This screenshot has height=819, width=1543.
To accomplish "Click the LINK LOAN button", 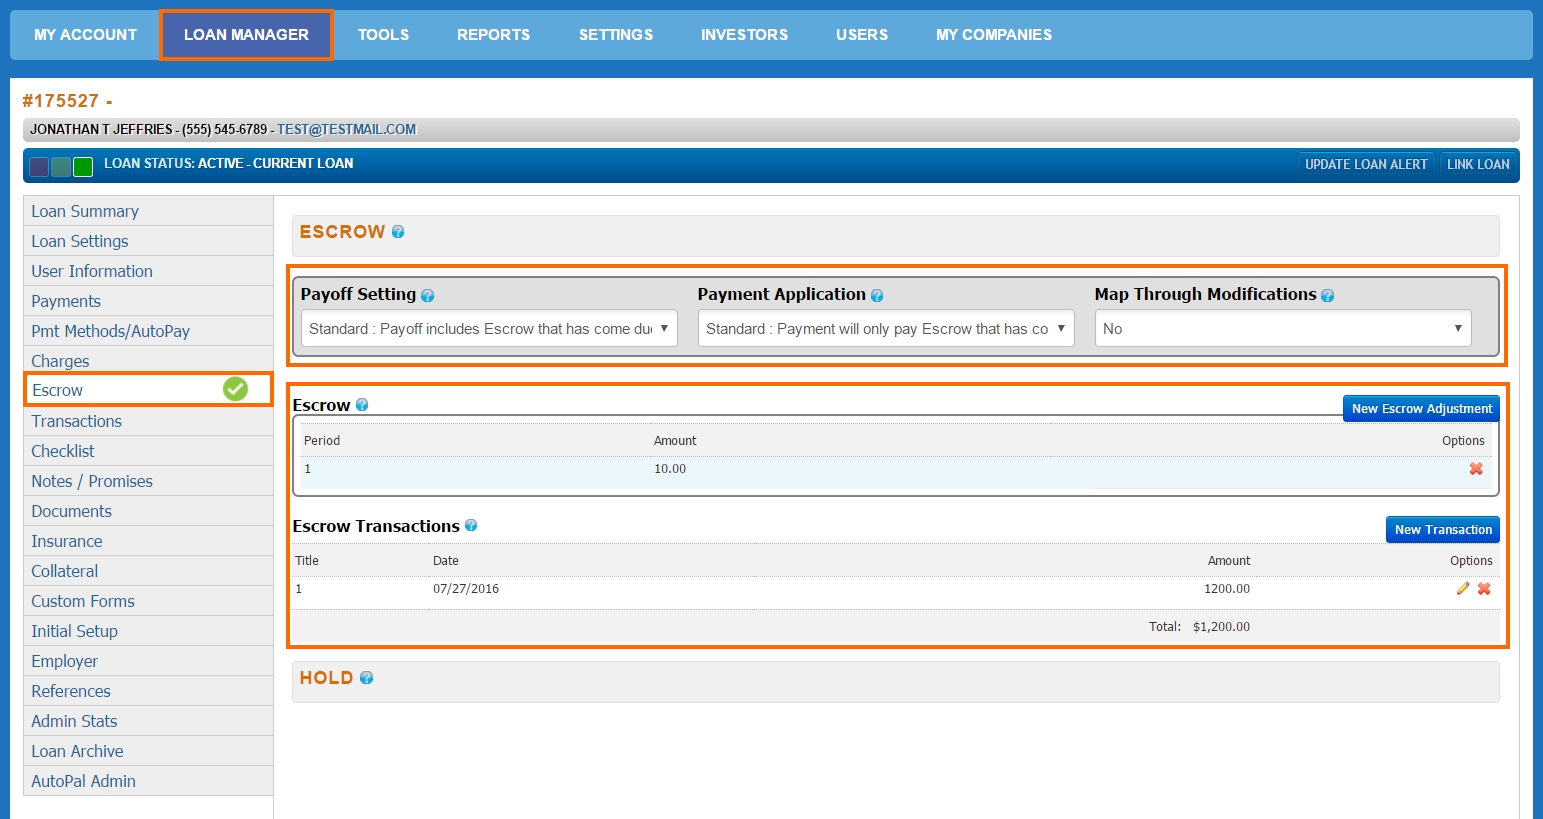I will pyautogui.click(x=1478, y=164).
